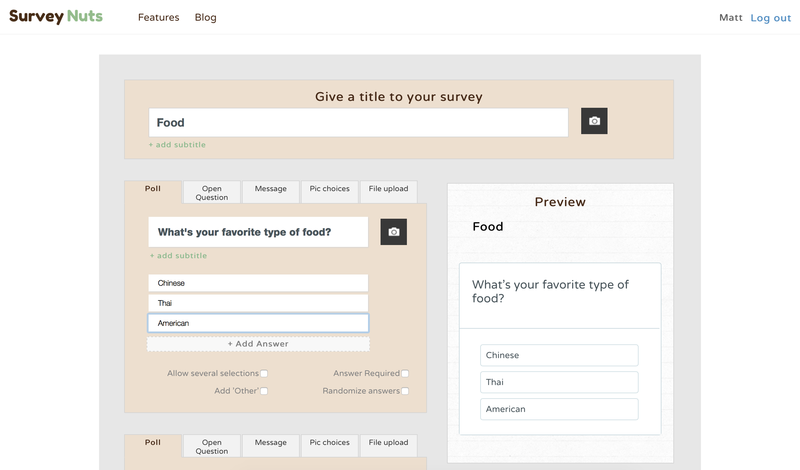800x470 pixels.
Task: Open Pic choices tab in first question
Action: (329, 189)
